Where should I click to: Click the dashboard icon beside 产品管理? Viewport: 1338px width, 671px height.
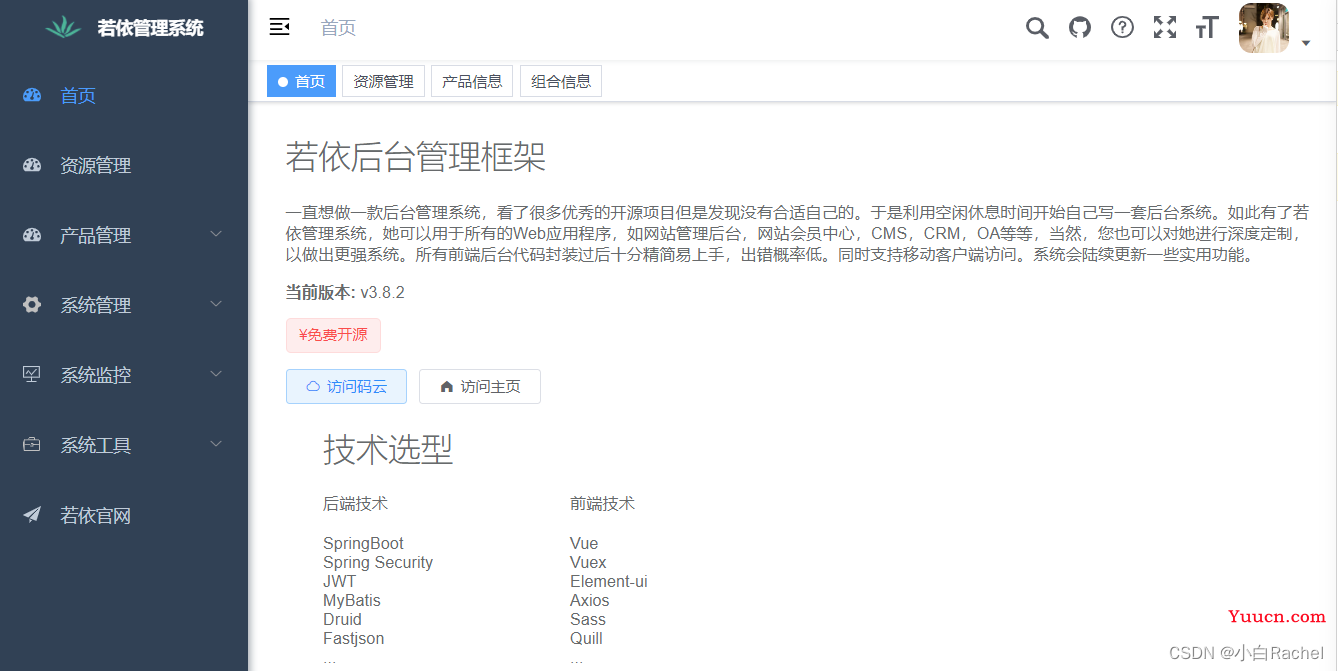point(32,236)
